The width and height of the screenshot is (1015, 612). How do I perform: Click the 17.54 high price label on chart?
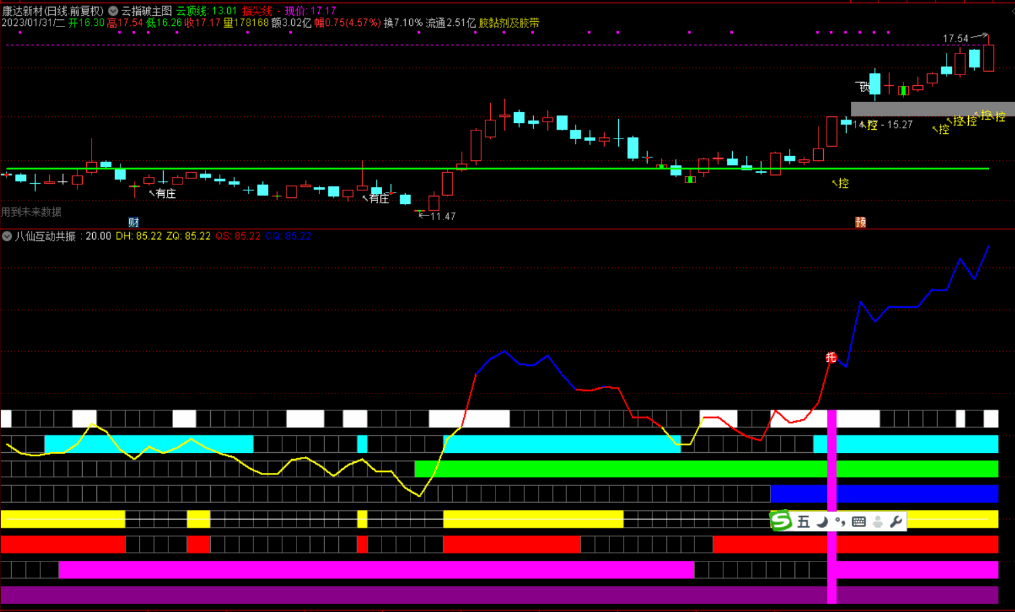(x=955, y=39)
